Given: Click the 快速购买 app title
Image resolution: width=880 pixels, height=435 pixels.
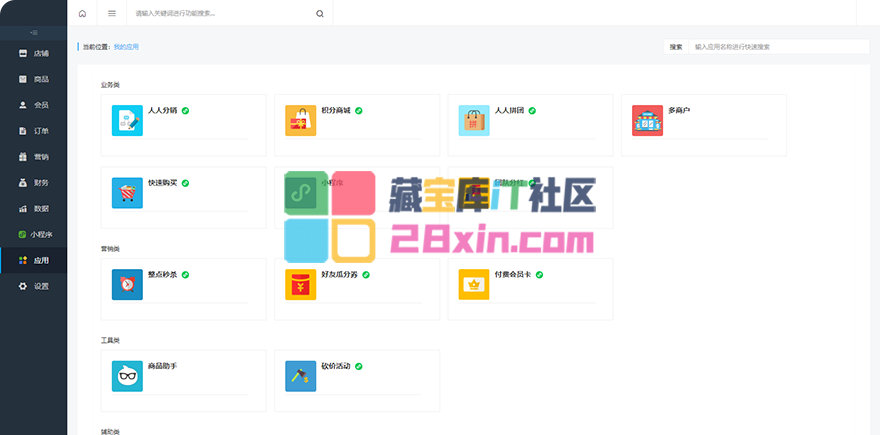Looking at the screenshot, I should click(163, 183).
